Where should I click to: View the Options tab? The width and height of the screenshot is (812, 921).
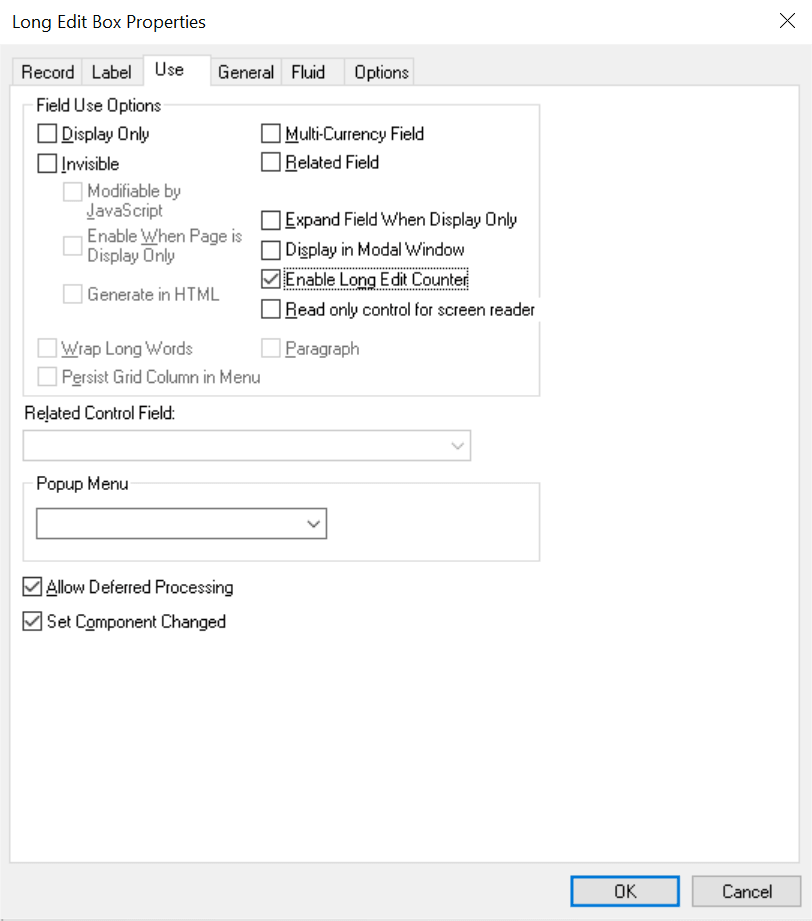(x=379, y=71)
